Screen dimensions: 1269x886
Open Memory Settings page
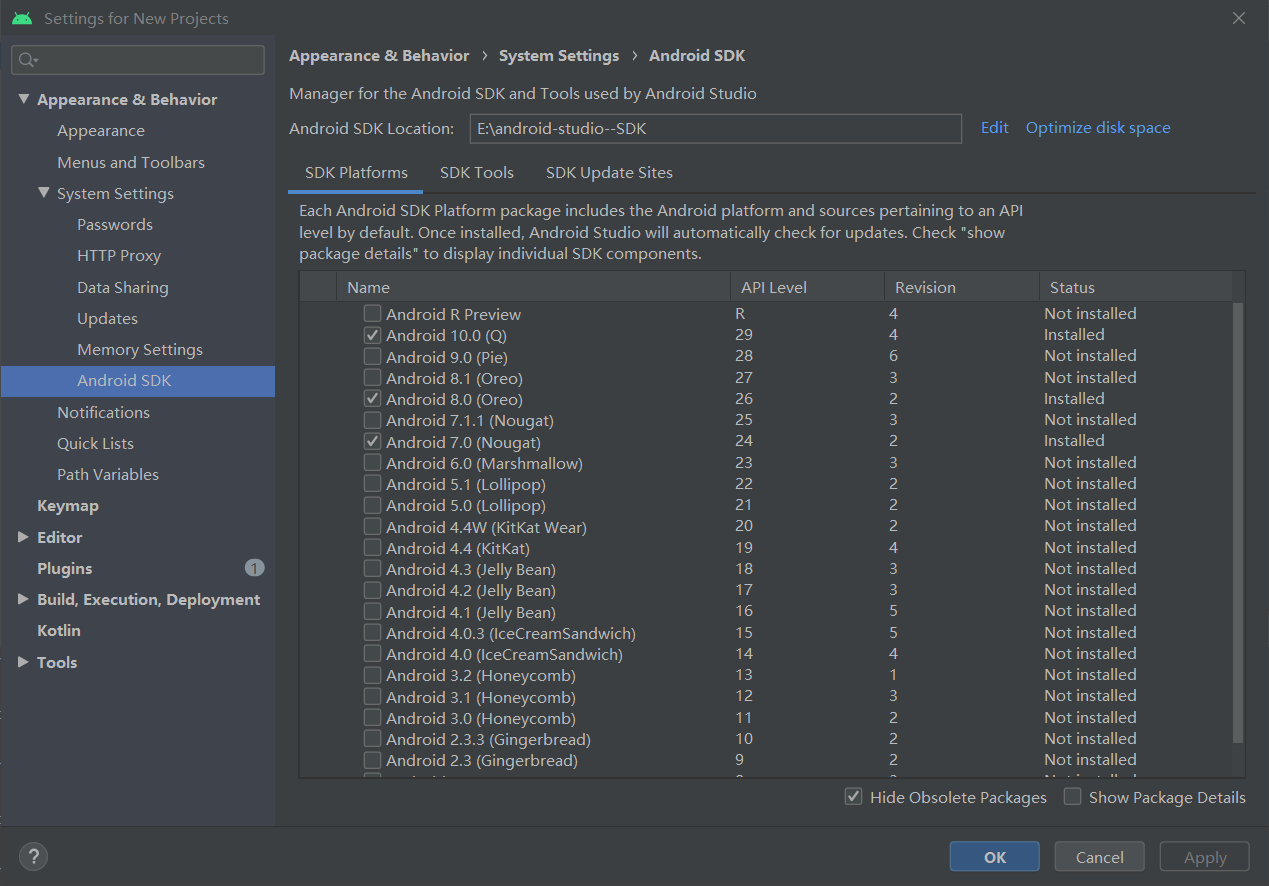(x=140, y=350)
